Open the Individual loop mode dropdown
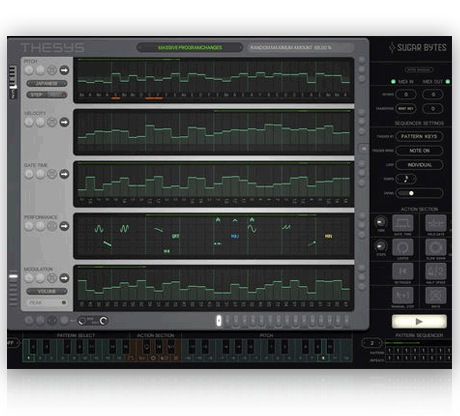Screen dimensions: 460x416 tap(419, 165)
